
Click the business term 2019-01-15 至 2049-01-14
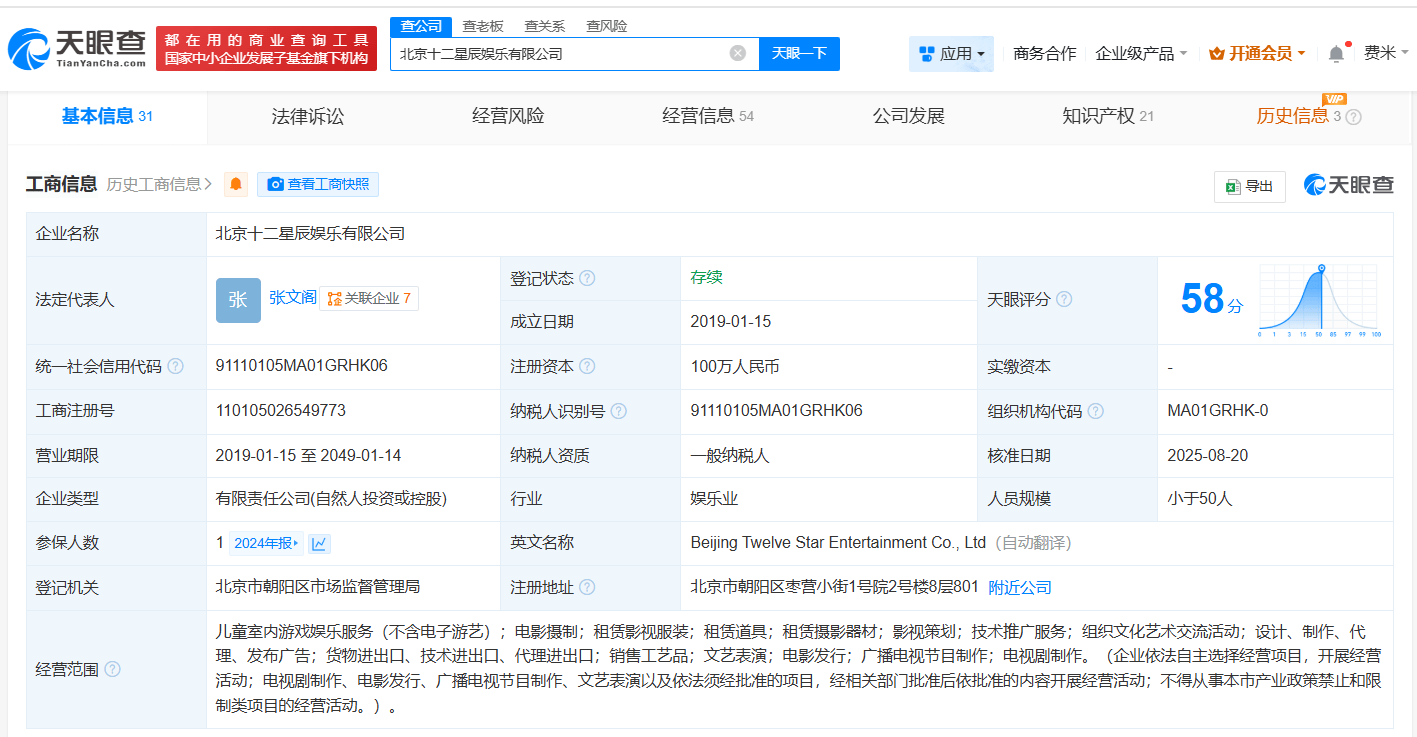tap(308, 455)
